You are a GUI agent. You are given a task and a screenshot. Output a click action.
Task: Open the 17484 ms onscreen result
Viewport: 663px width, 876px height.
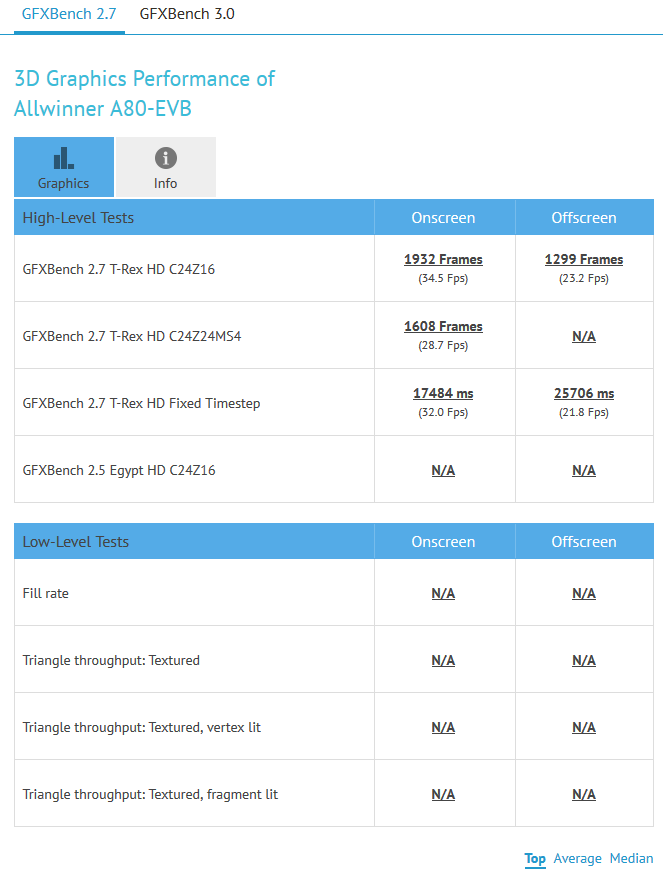pos(443,394)
